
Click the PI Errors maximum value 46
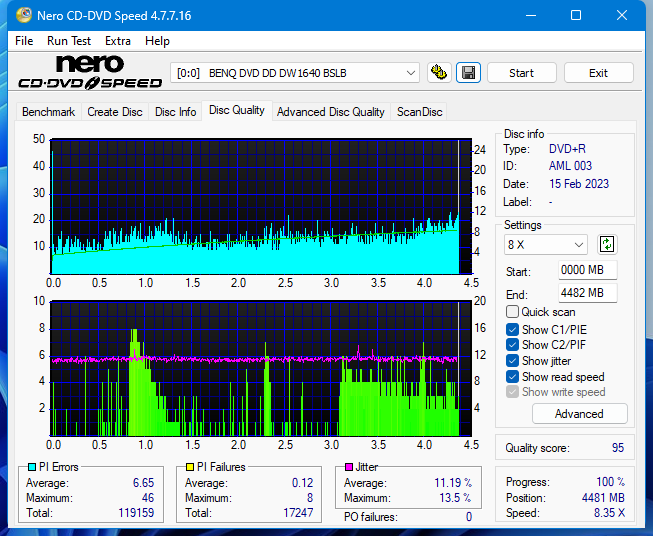click(x=148, y=498)
